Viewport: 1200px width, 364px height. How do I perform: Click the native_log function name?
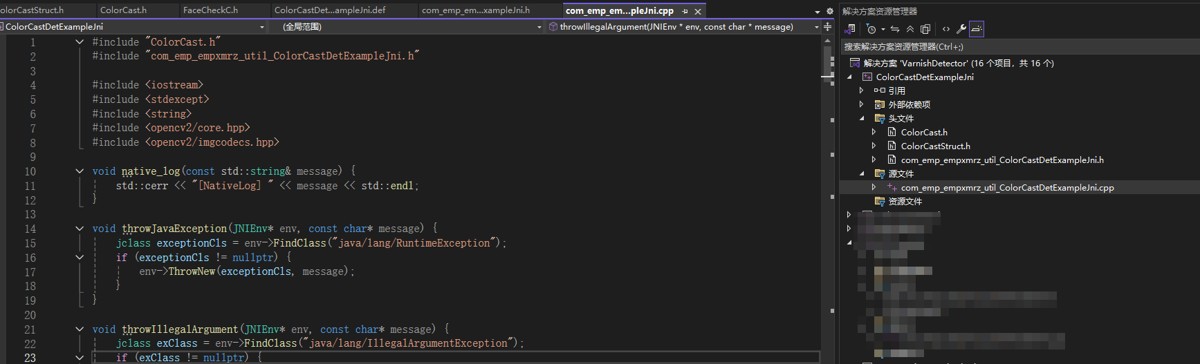coord(152,172)
